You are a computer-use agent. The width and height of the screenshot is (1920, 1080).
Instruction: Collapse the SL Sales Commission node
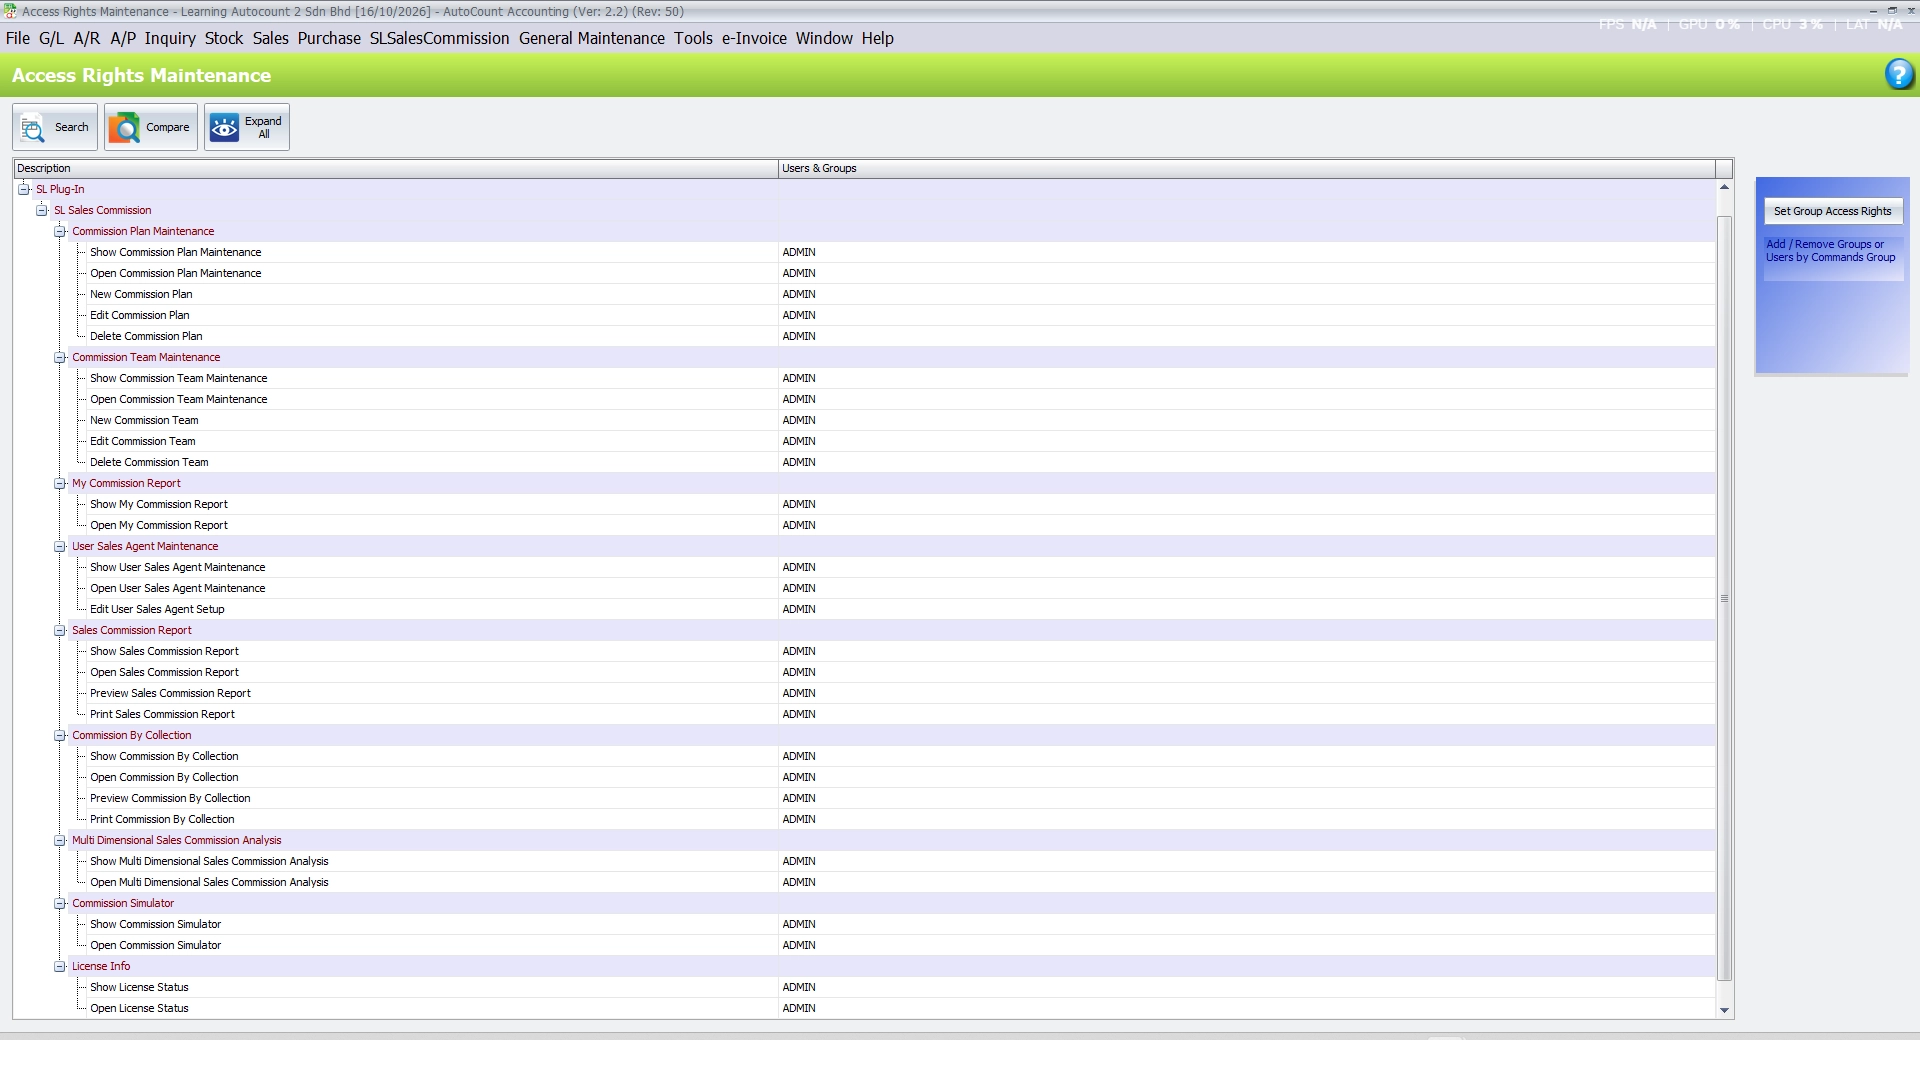click(42, 210)
